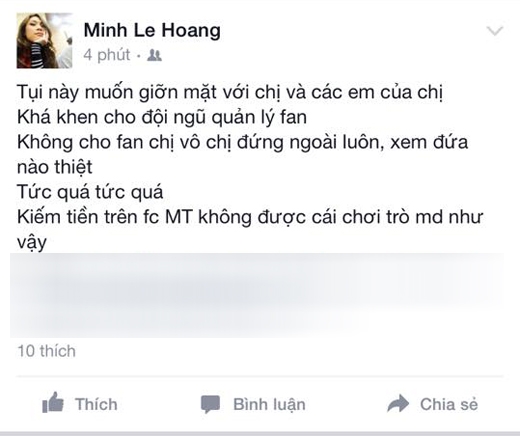
Task: Open the Minh Le Hoang profile name
Action: click(152, 30)
